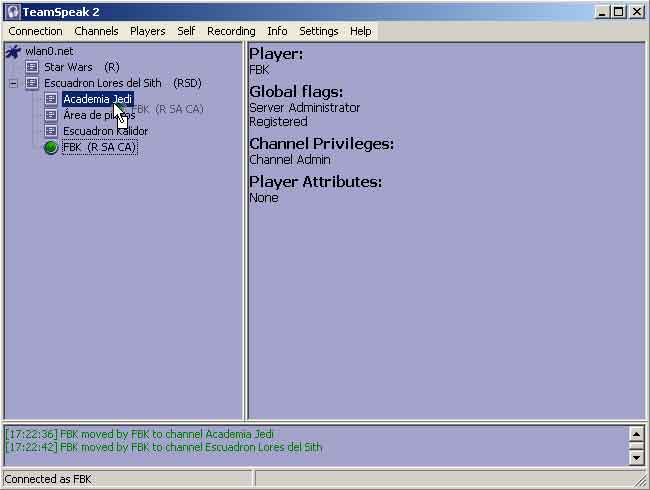650x490 pixels.
Task: Click the 'Global flags:' heading
Action: tap(296, 92)
